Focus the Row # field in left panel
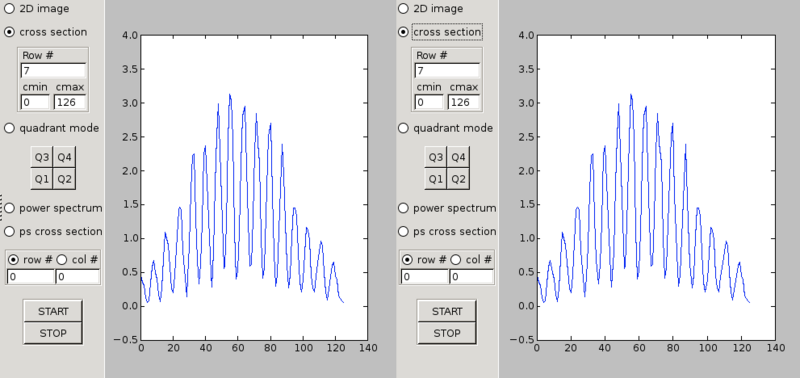Screen dimensions: 800x378 tap(53, 70)
